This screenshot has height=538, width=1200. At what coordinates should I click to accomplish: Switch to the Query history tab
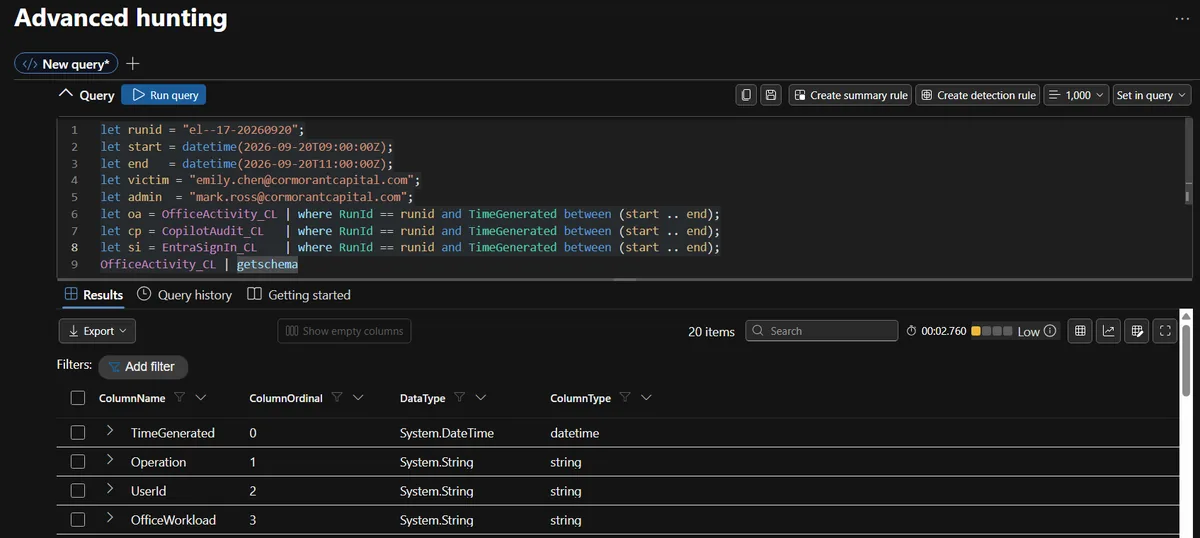184,295
